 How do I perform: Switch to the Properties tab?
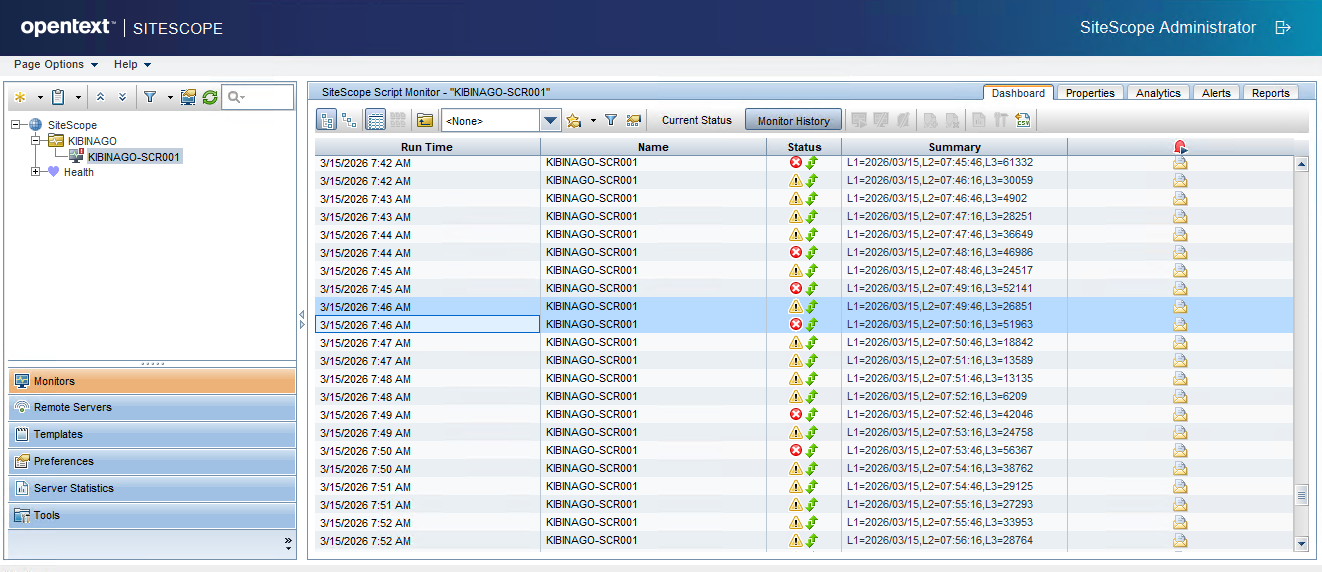click(x=1090, y=93)
